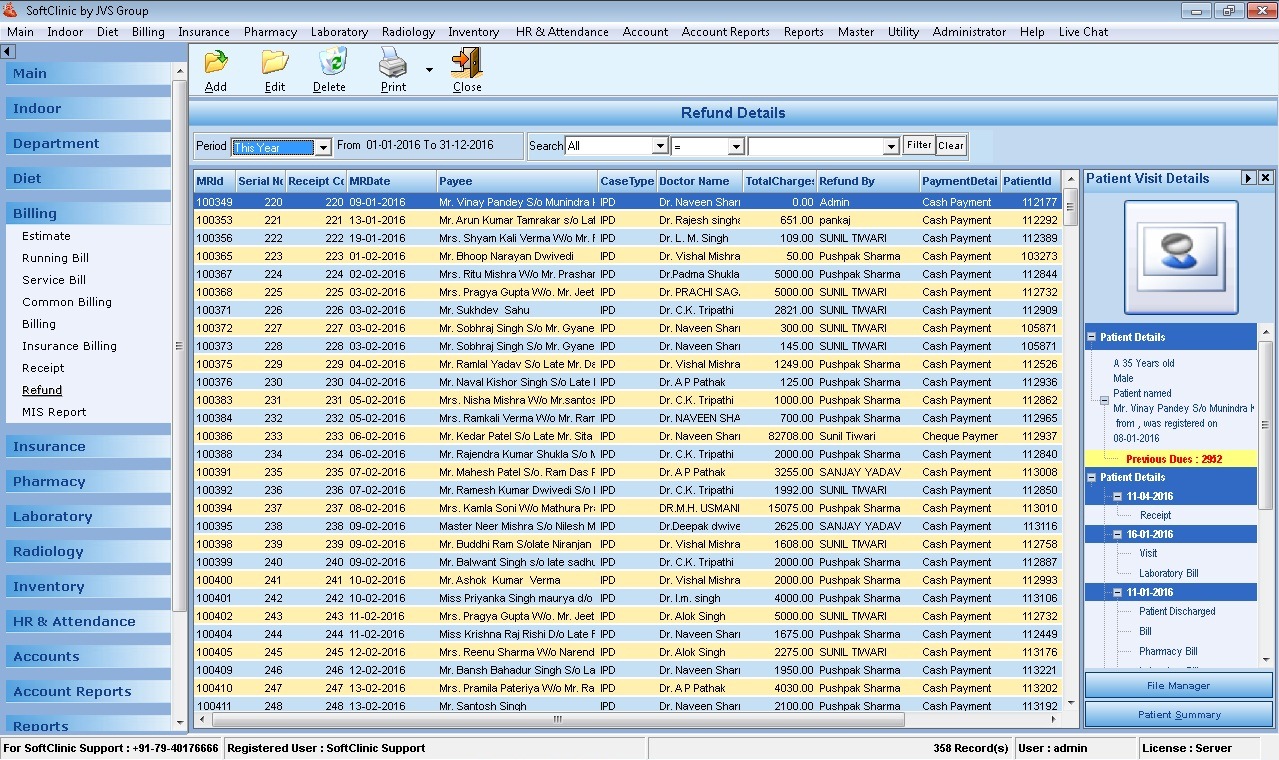Click the arrow icon in the Patient Visit Details header
Image resolution: width=1279 pixels, height=760 pixels.
click(1248, 178)
